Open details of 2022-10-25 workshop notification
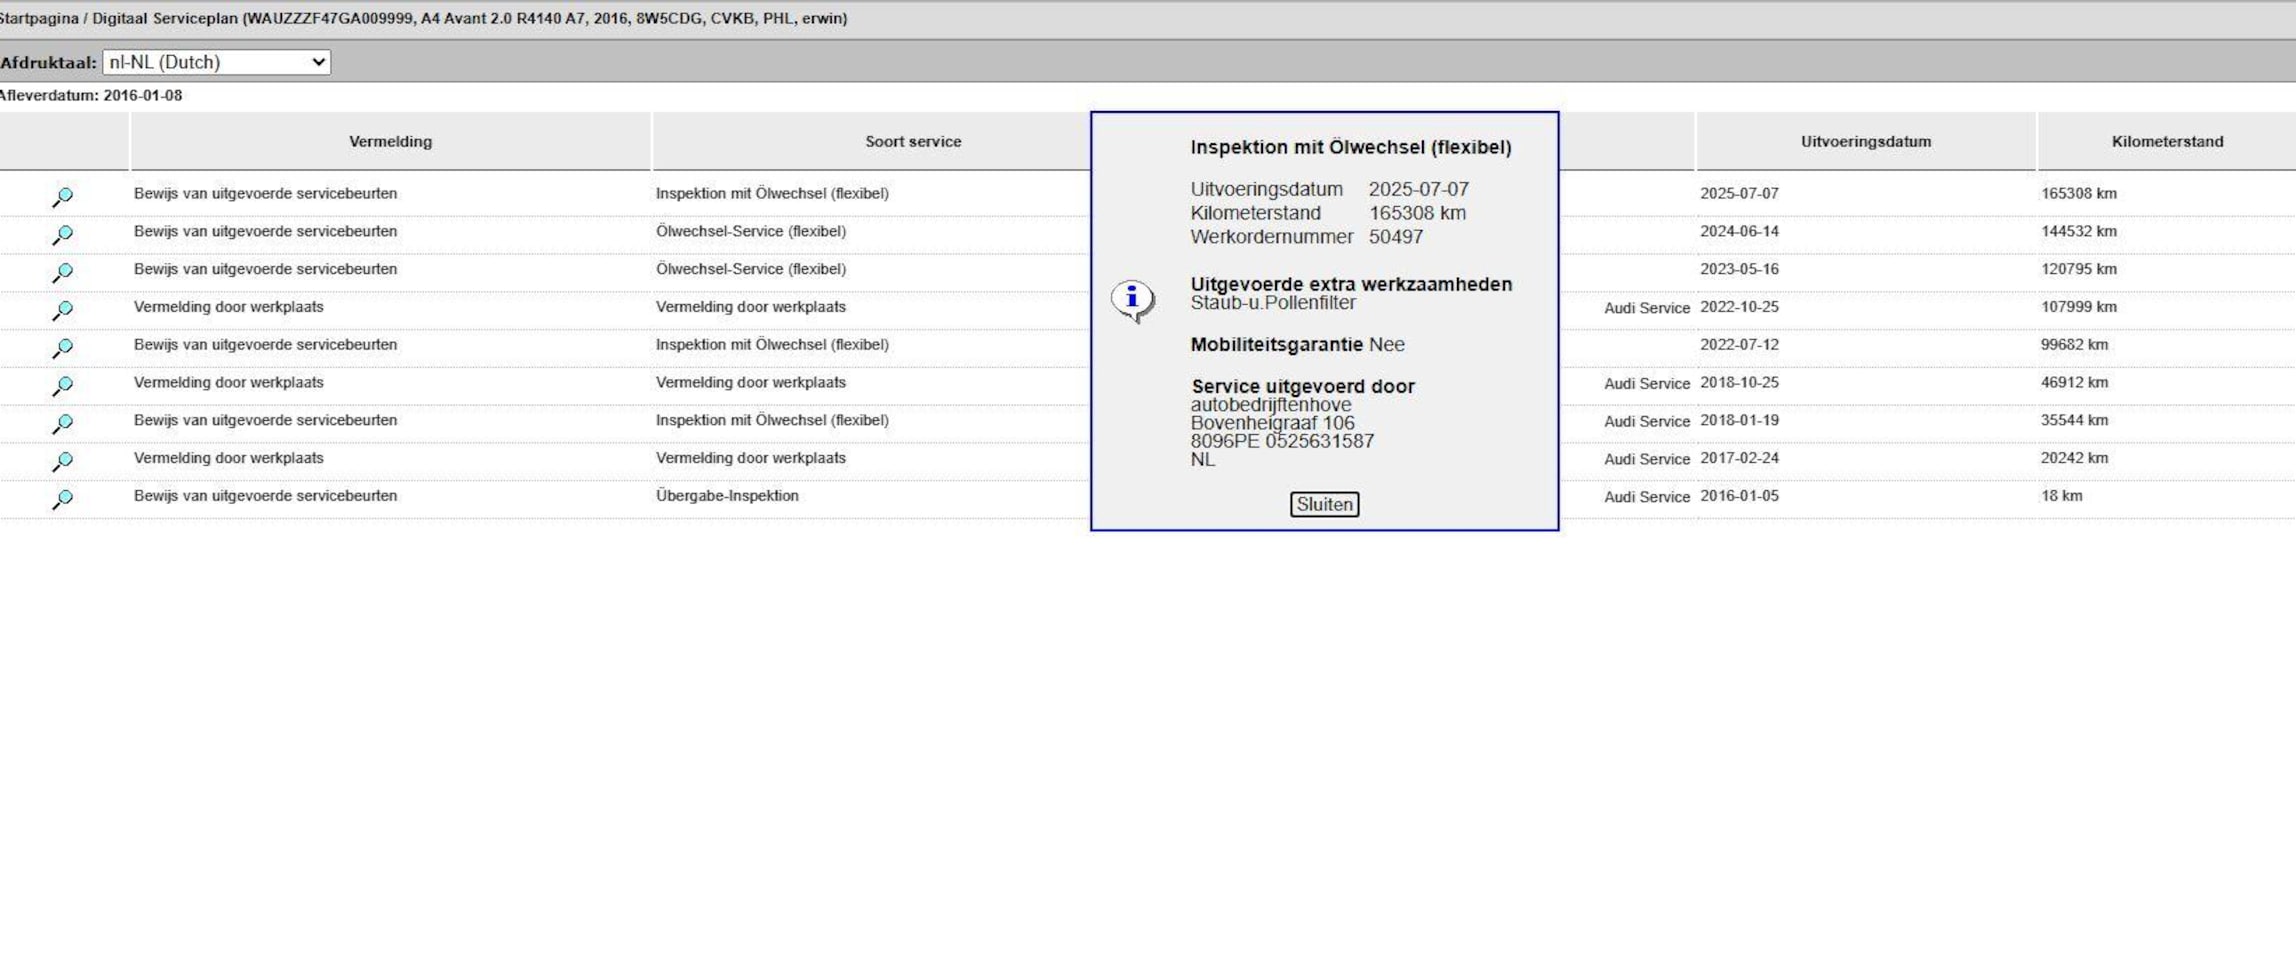 click(62, 310)
